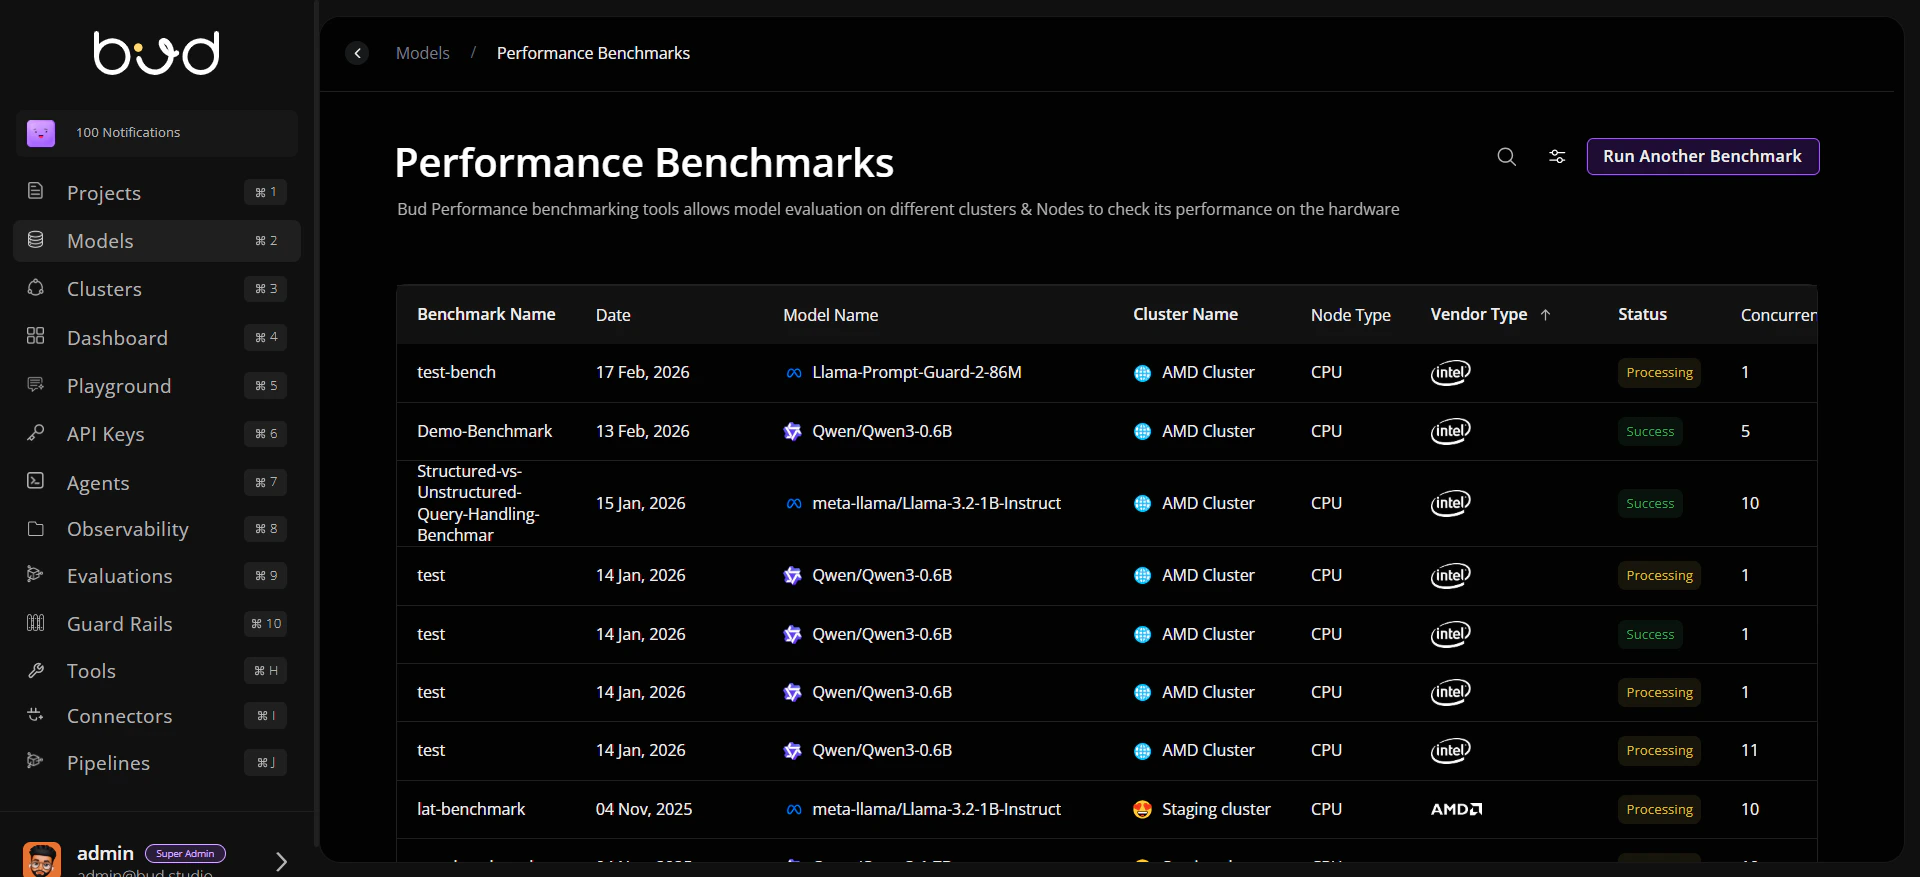Click the Guard Rails sidebar icon
Image resolution: width=1920 pixels, height=877 pixels.
[x=35, y=623]
